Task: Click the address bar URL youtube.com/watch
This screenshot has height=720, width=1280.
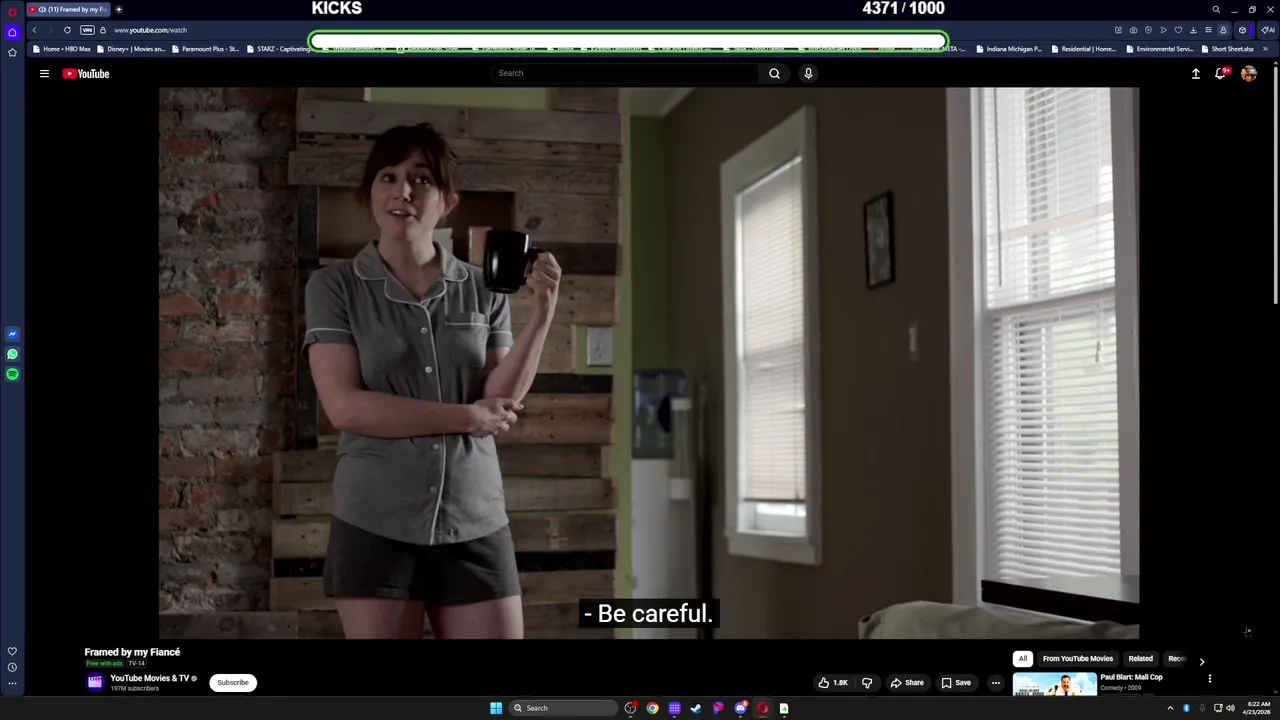Action: click(x=150, y=30)
